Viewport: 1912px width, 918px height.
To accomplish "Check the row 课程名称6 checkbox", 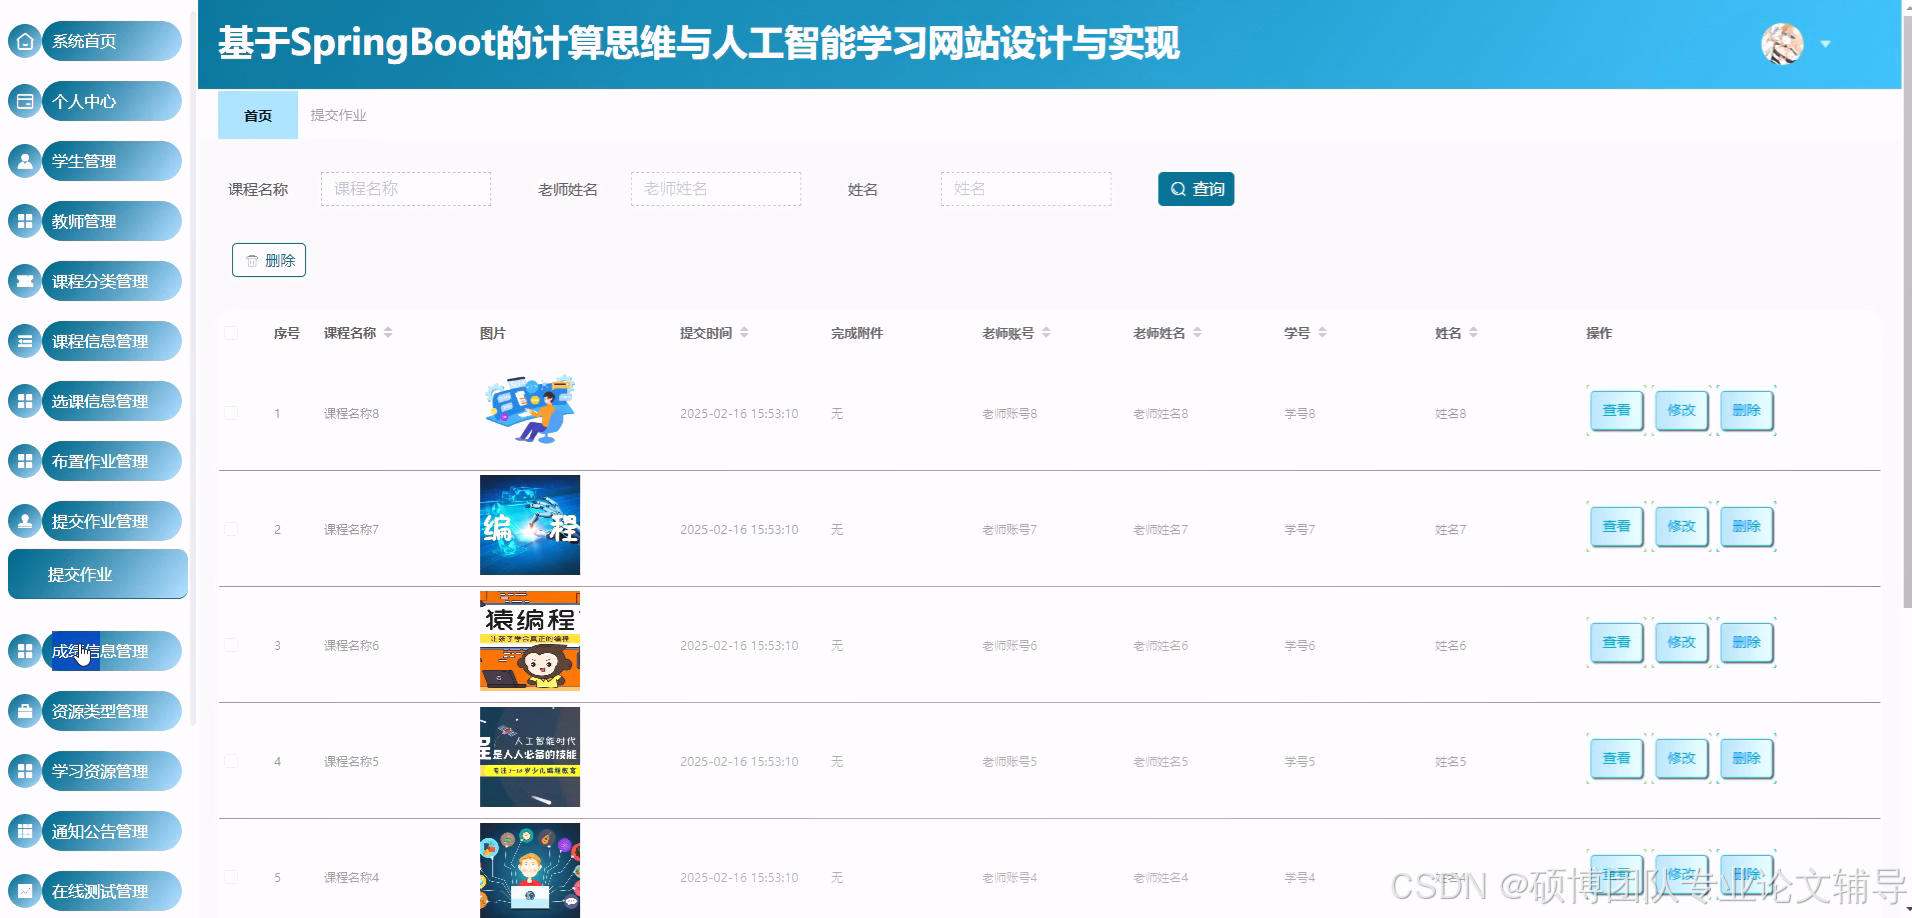I will [x=231, y=645].
